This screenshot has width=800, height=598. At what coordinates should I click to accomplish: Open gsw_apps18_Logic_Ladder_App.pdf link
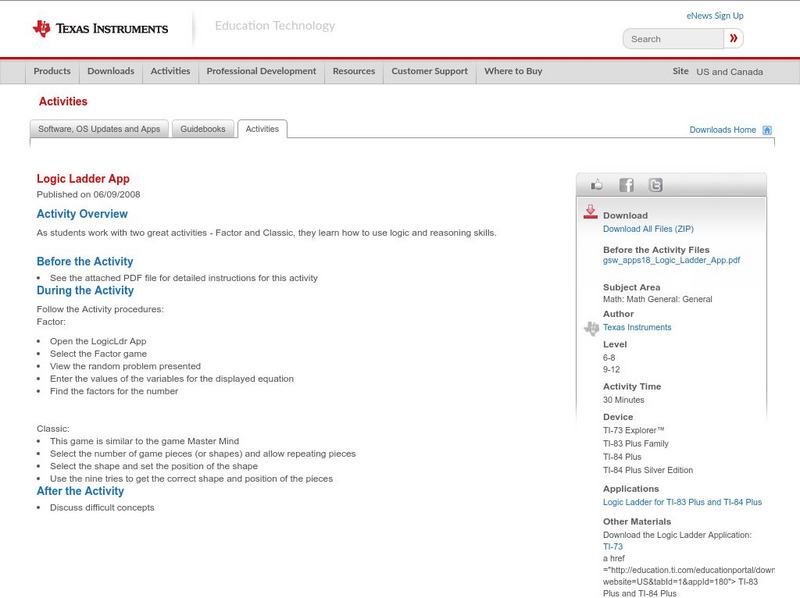[x=671, y=260]
